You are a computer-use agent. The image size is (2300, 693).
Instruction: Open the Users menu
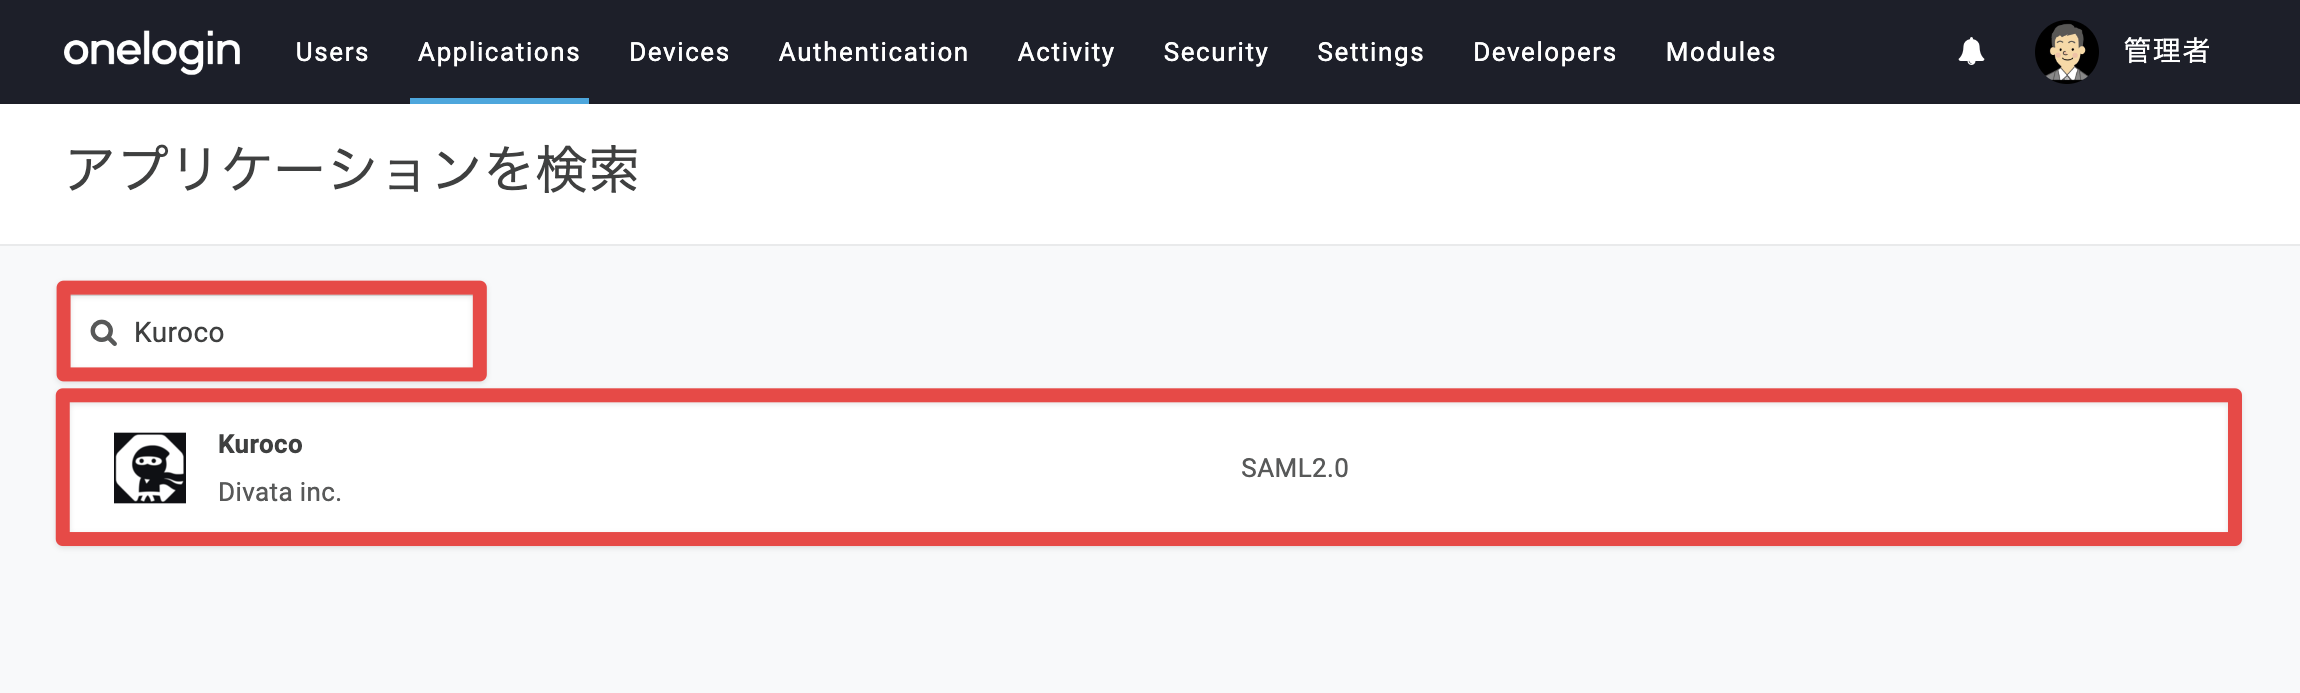pos(332,52)
